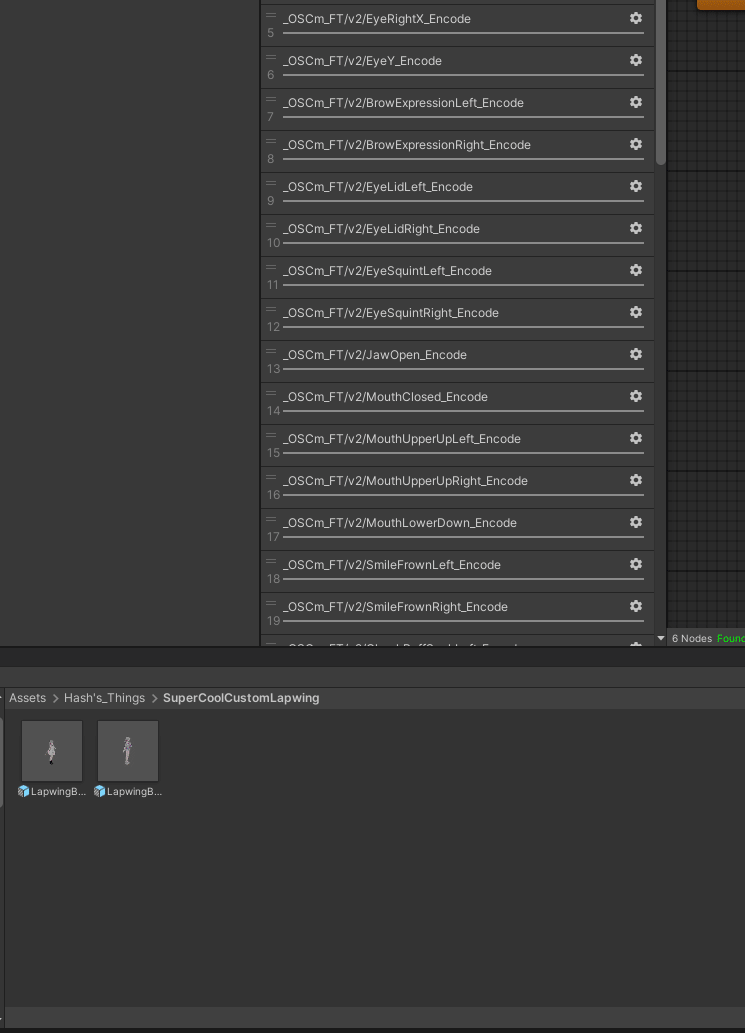The height and width of the screenshot is (1033, 745).
Task: Open settings gear for JawOpen_Encode
Action: click(x=636, y=354)
